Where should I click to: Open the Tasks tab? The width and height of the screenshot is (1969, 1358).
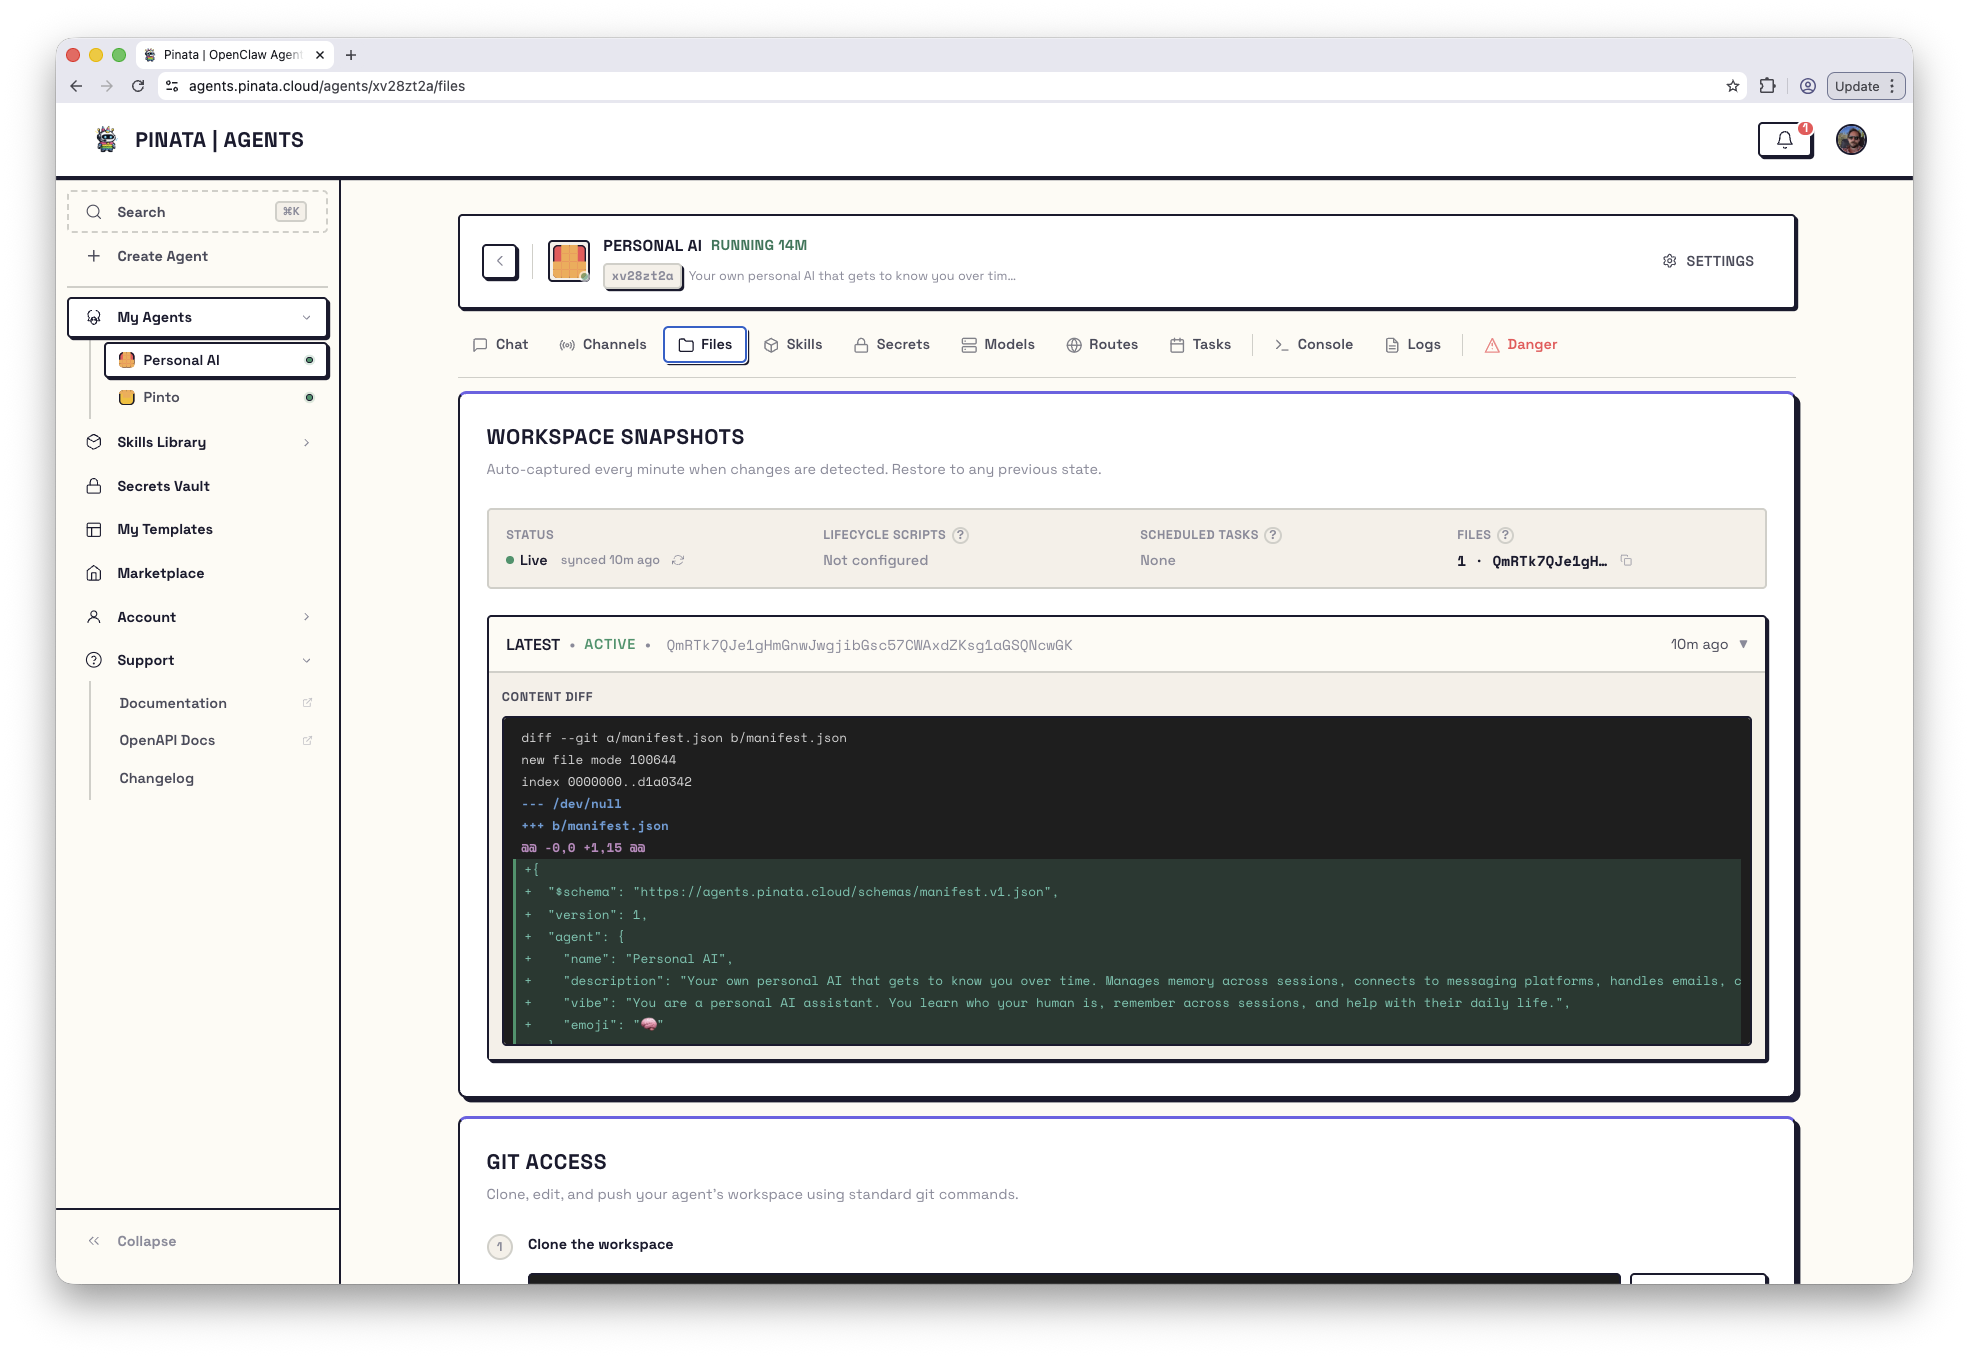1200,345
